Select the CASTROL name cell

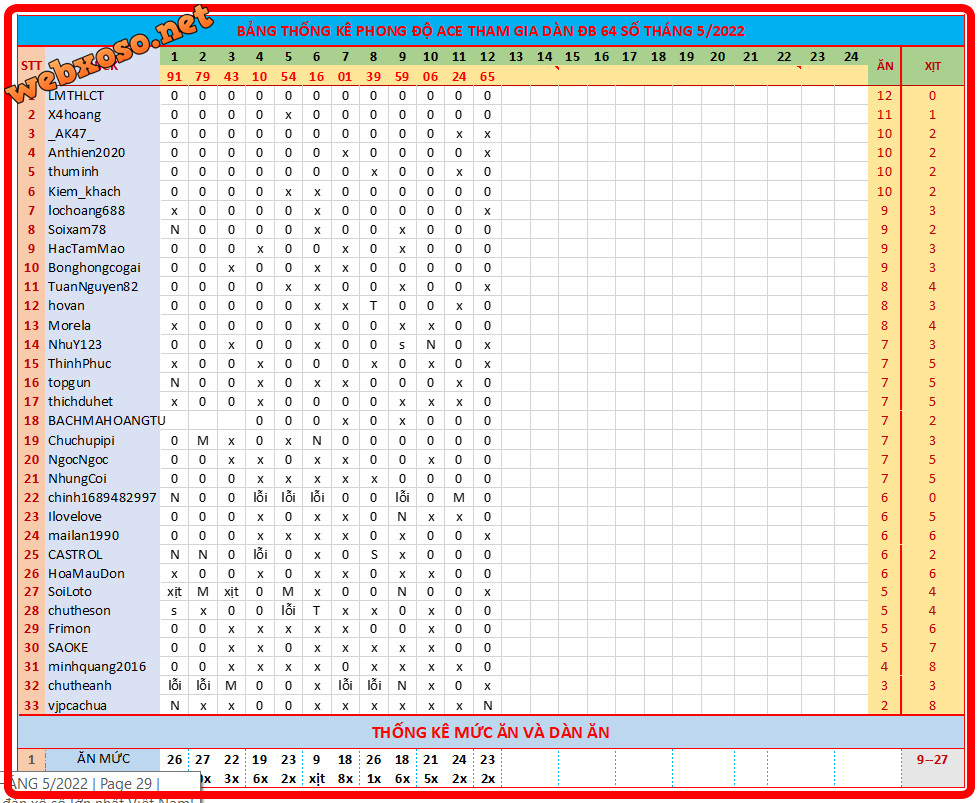pos(75,555)
